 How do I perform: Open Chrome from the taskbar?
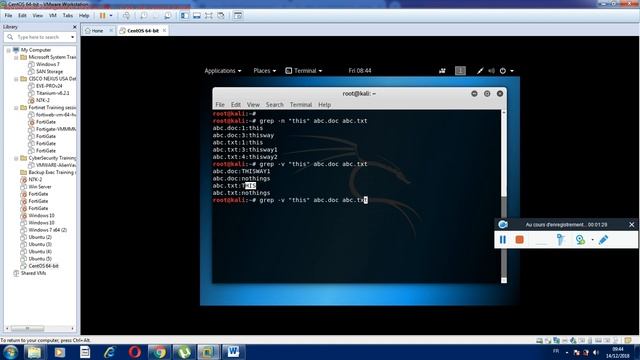(x=160, y=352)
